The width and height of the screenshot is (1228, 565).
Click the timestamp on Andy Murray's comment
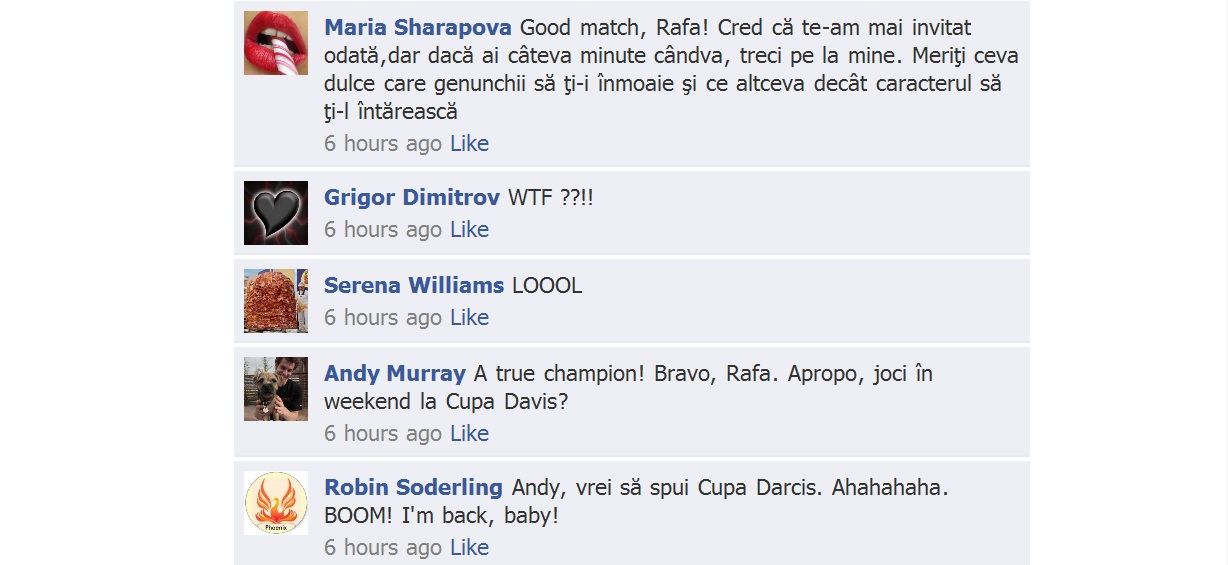click(x=383, y=434)
